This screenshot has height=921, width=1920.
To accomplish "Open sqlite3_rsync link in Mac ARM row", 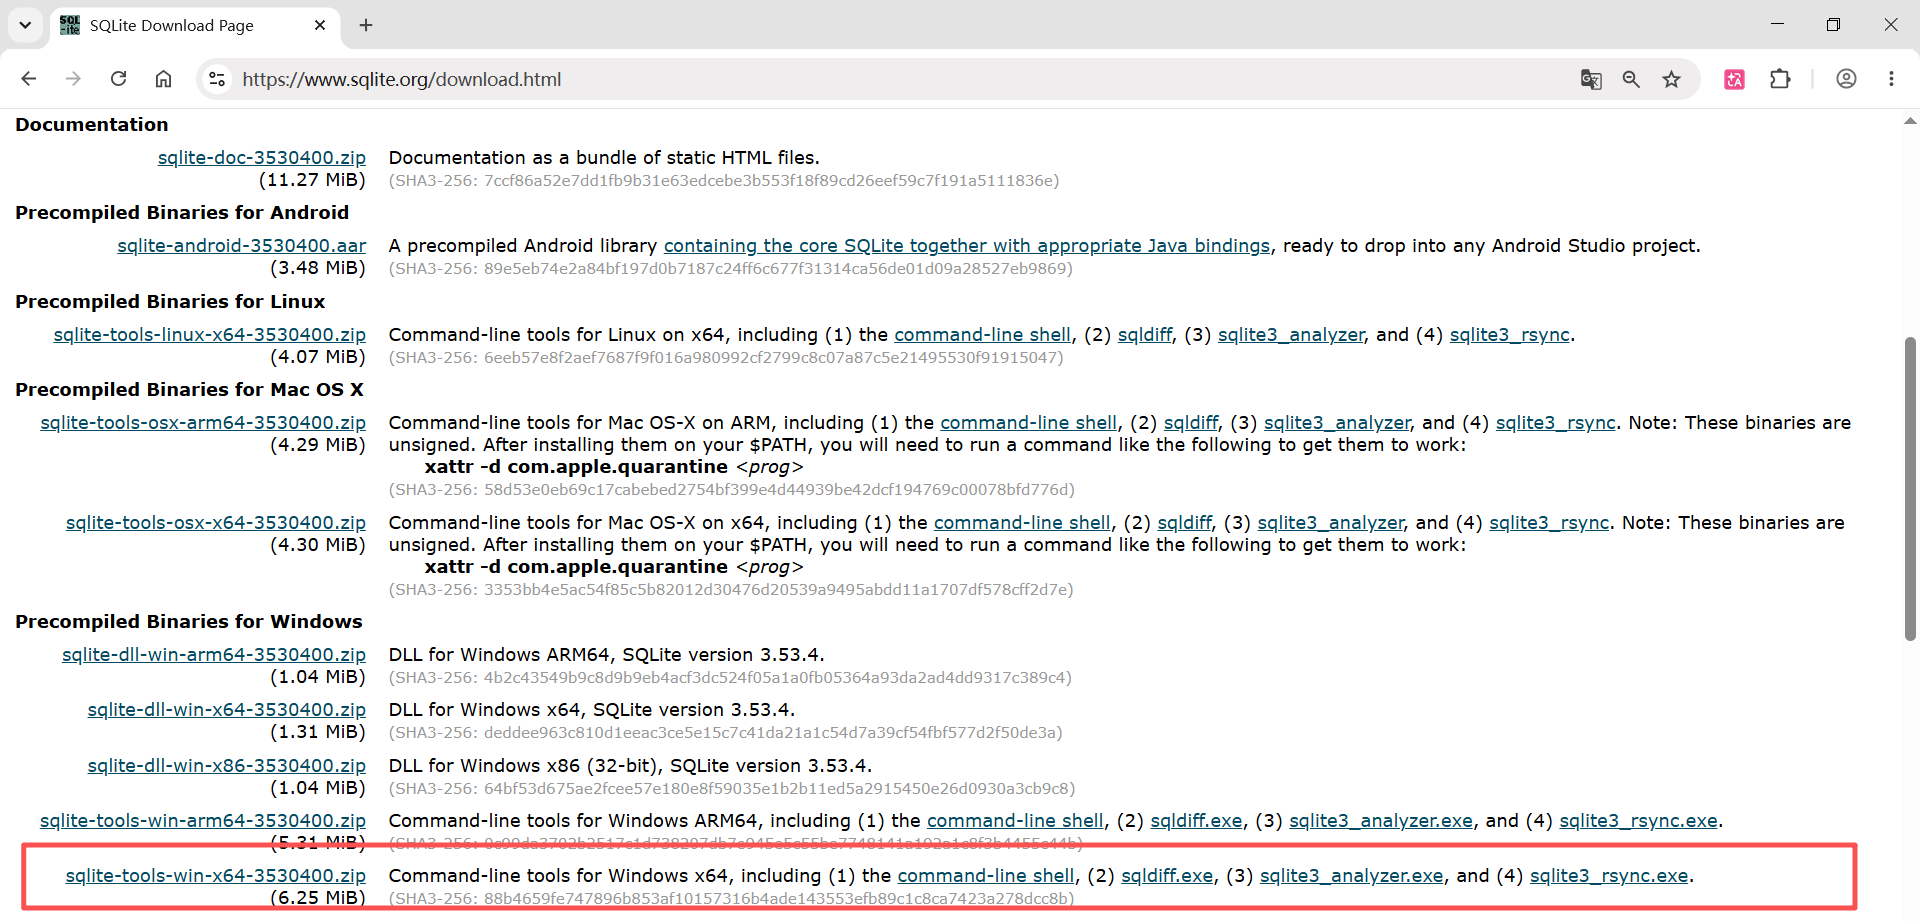I will (x=1556, y=422).
